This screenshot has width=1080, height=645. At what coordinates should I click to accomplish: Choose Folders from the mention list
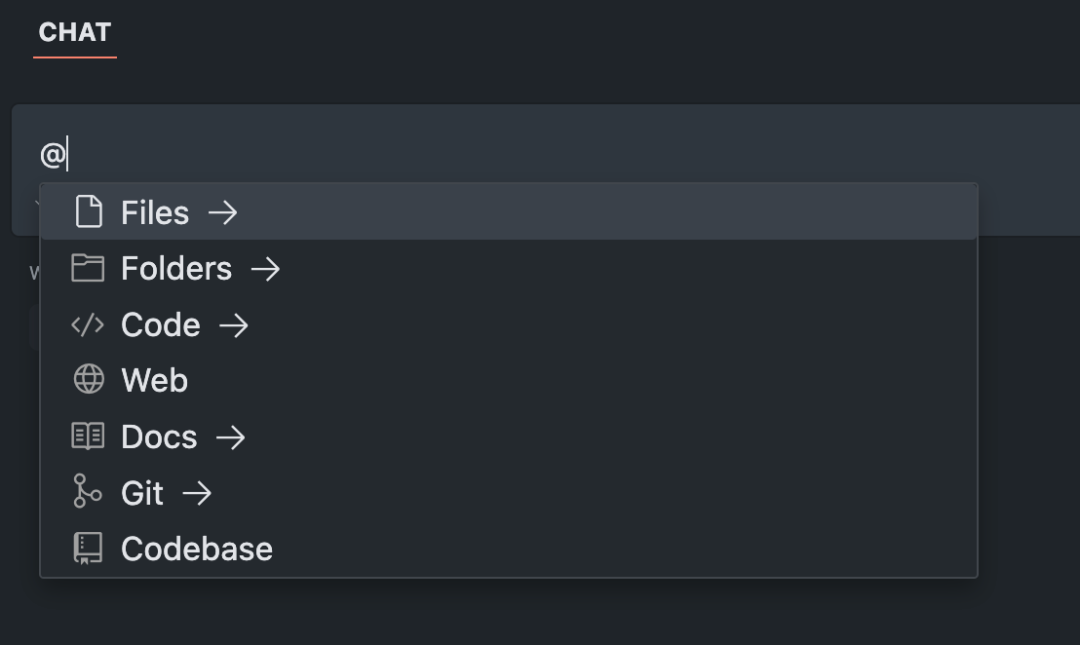pos(176,268)
